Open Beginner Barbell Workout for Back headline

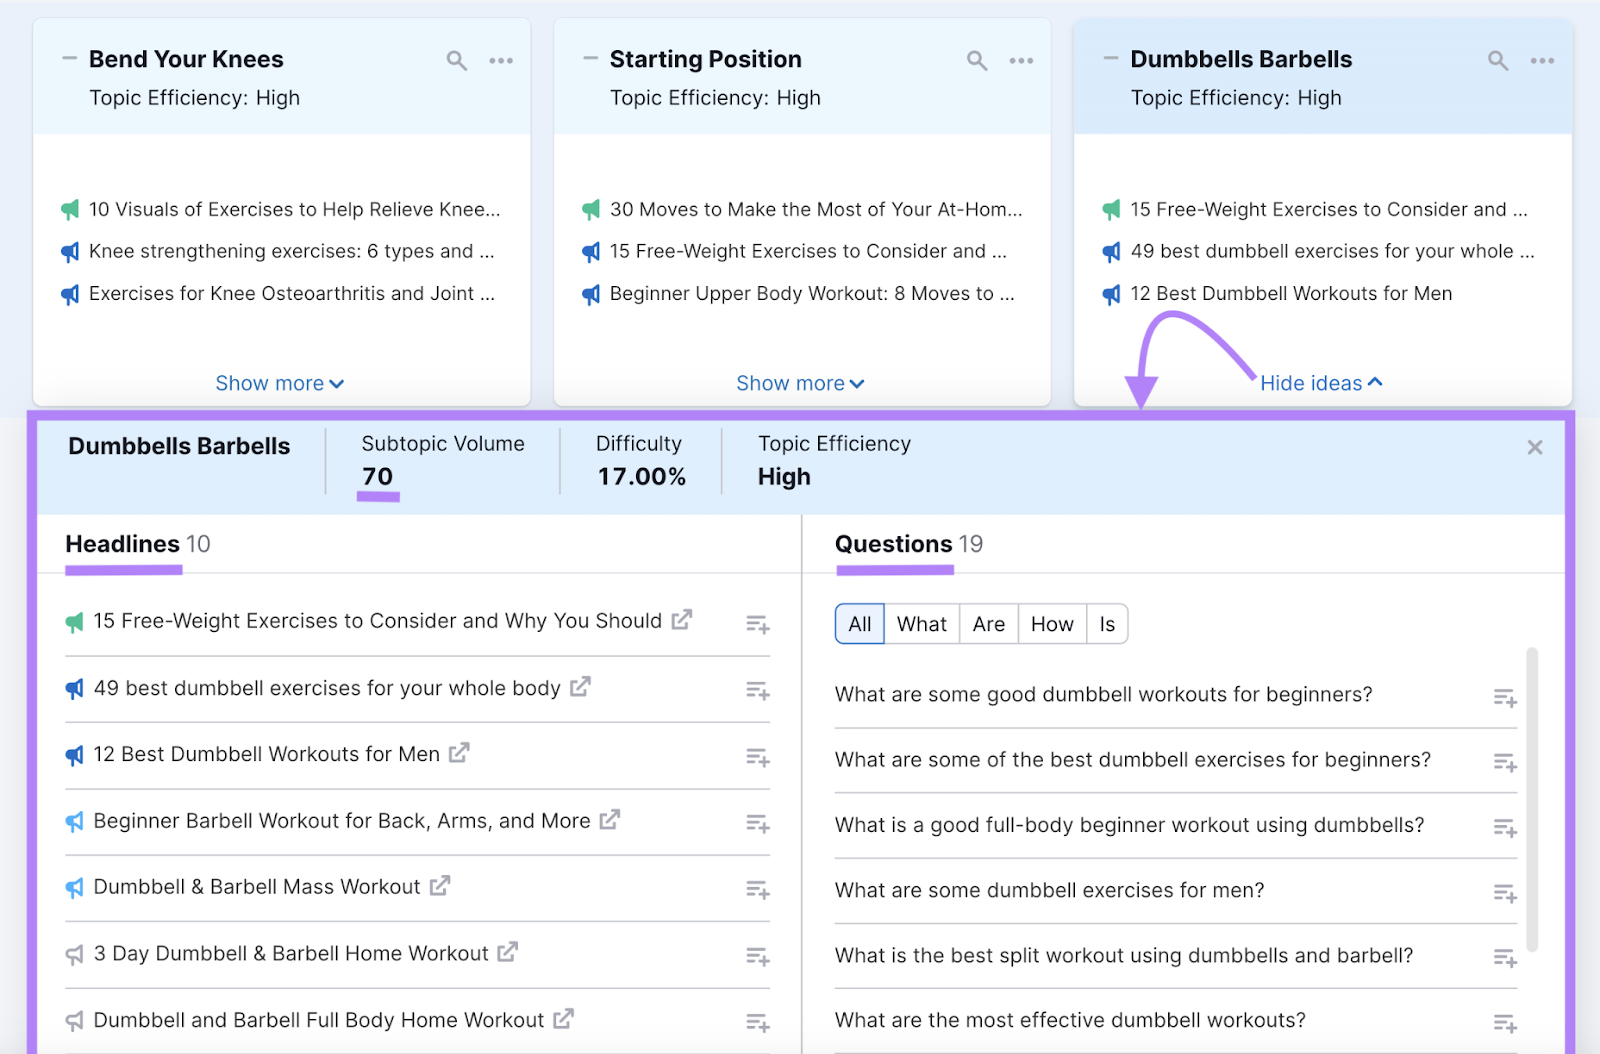click(341, 821)
